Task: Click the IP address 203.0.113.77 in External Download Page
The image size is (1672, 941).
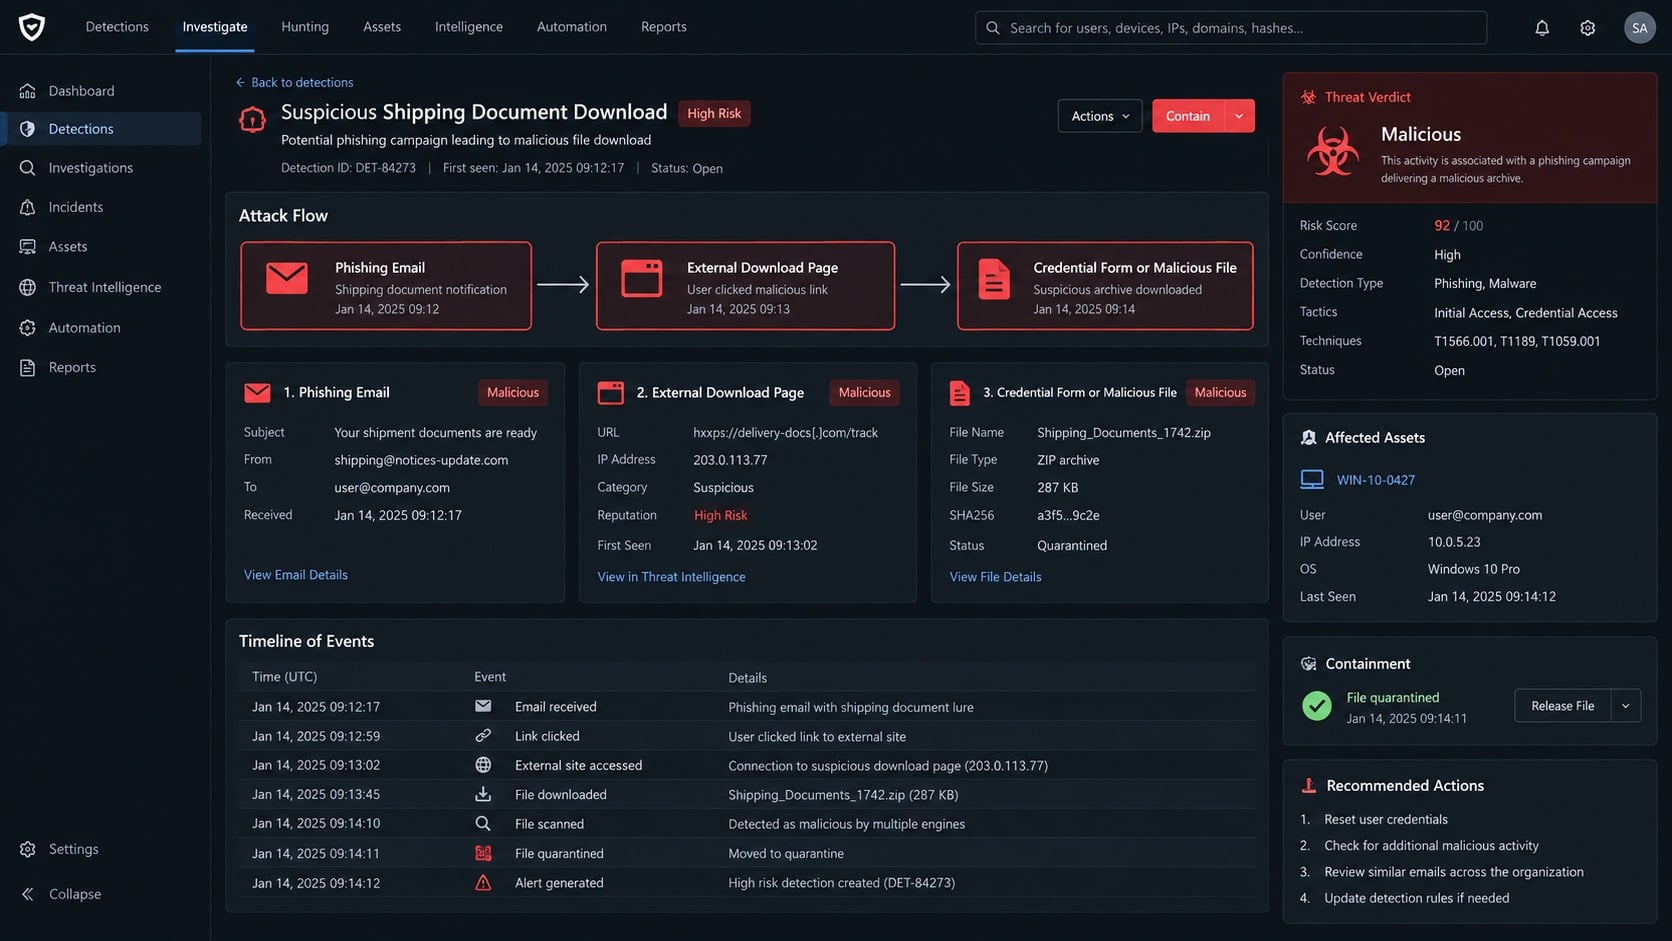Action: click(730, 460)
